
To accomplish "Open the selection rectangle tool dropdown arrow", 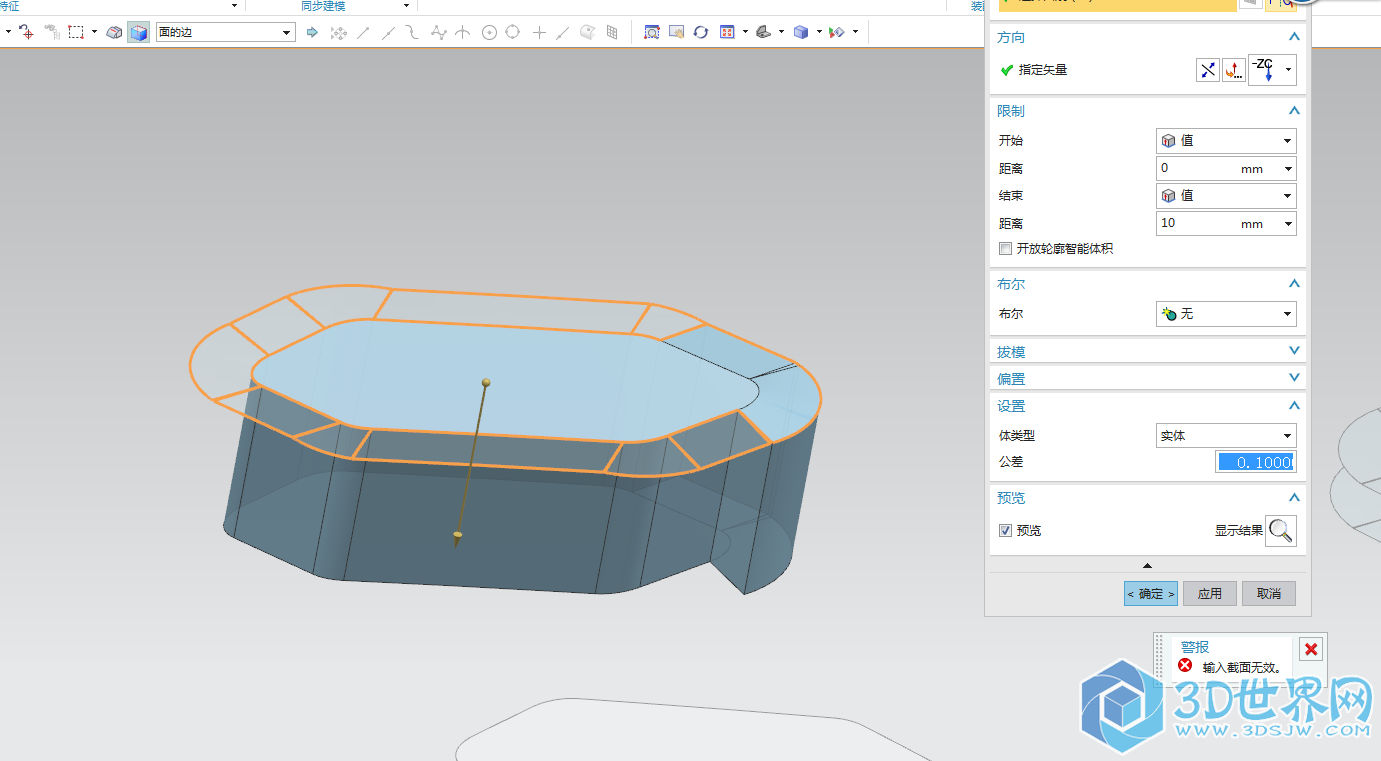I will (94, 32).
